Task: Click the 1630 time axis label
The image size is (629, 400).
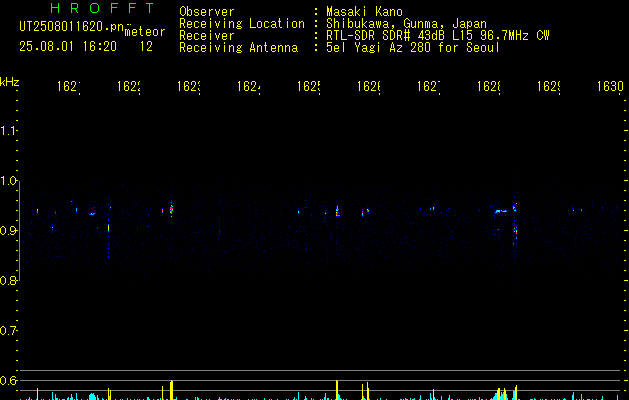Action: pyautogui.click(x=610, y=86)
